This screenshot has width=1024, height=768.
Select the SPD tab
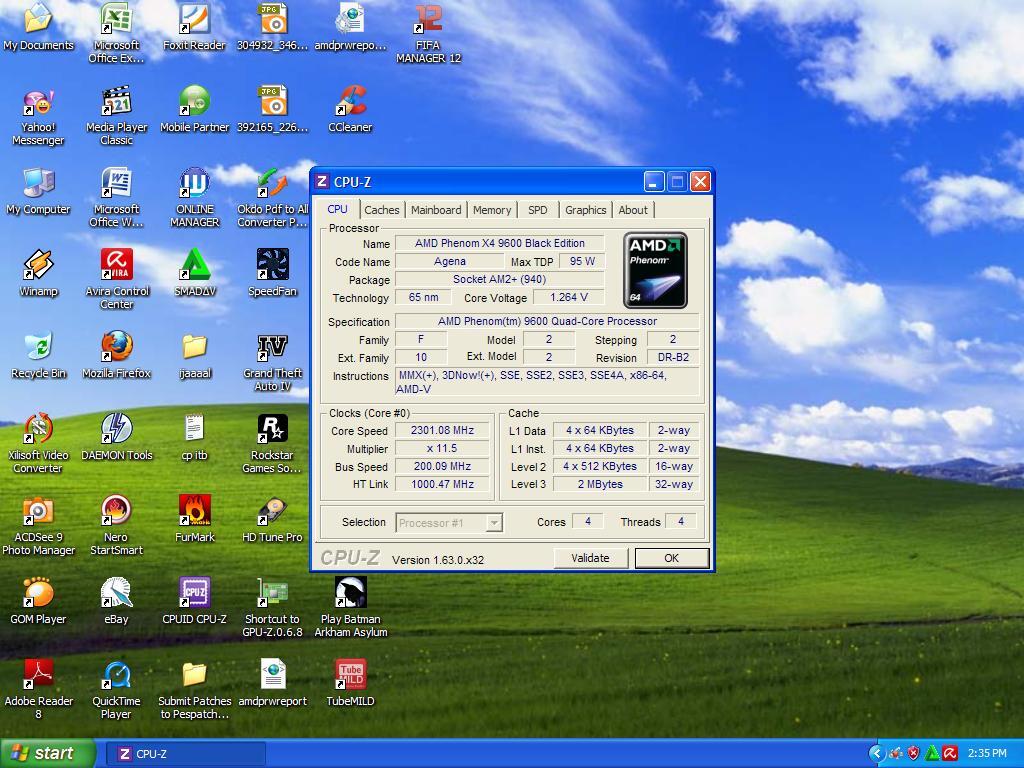point(537,210)
